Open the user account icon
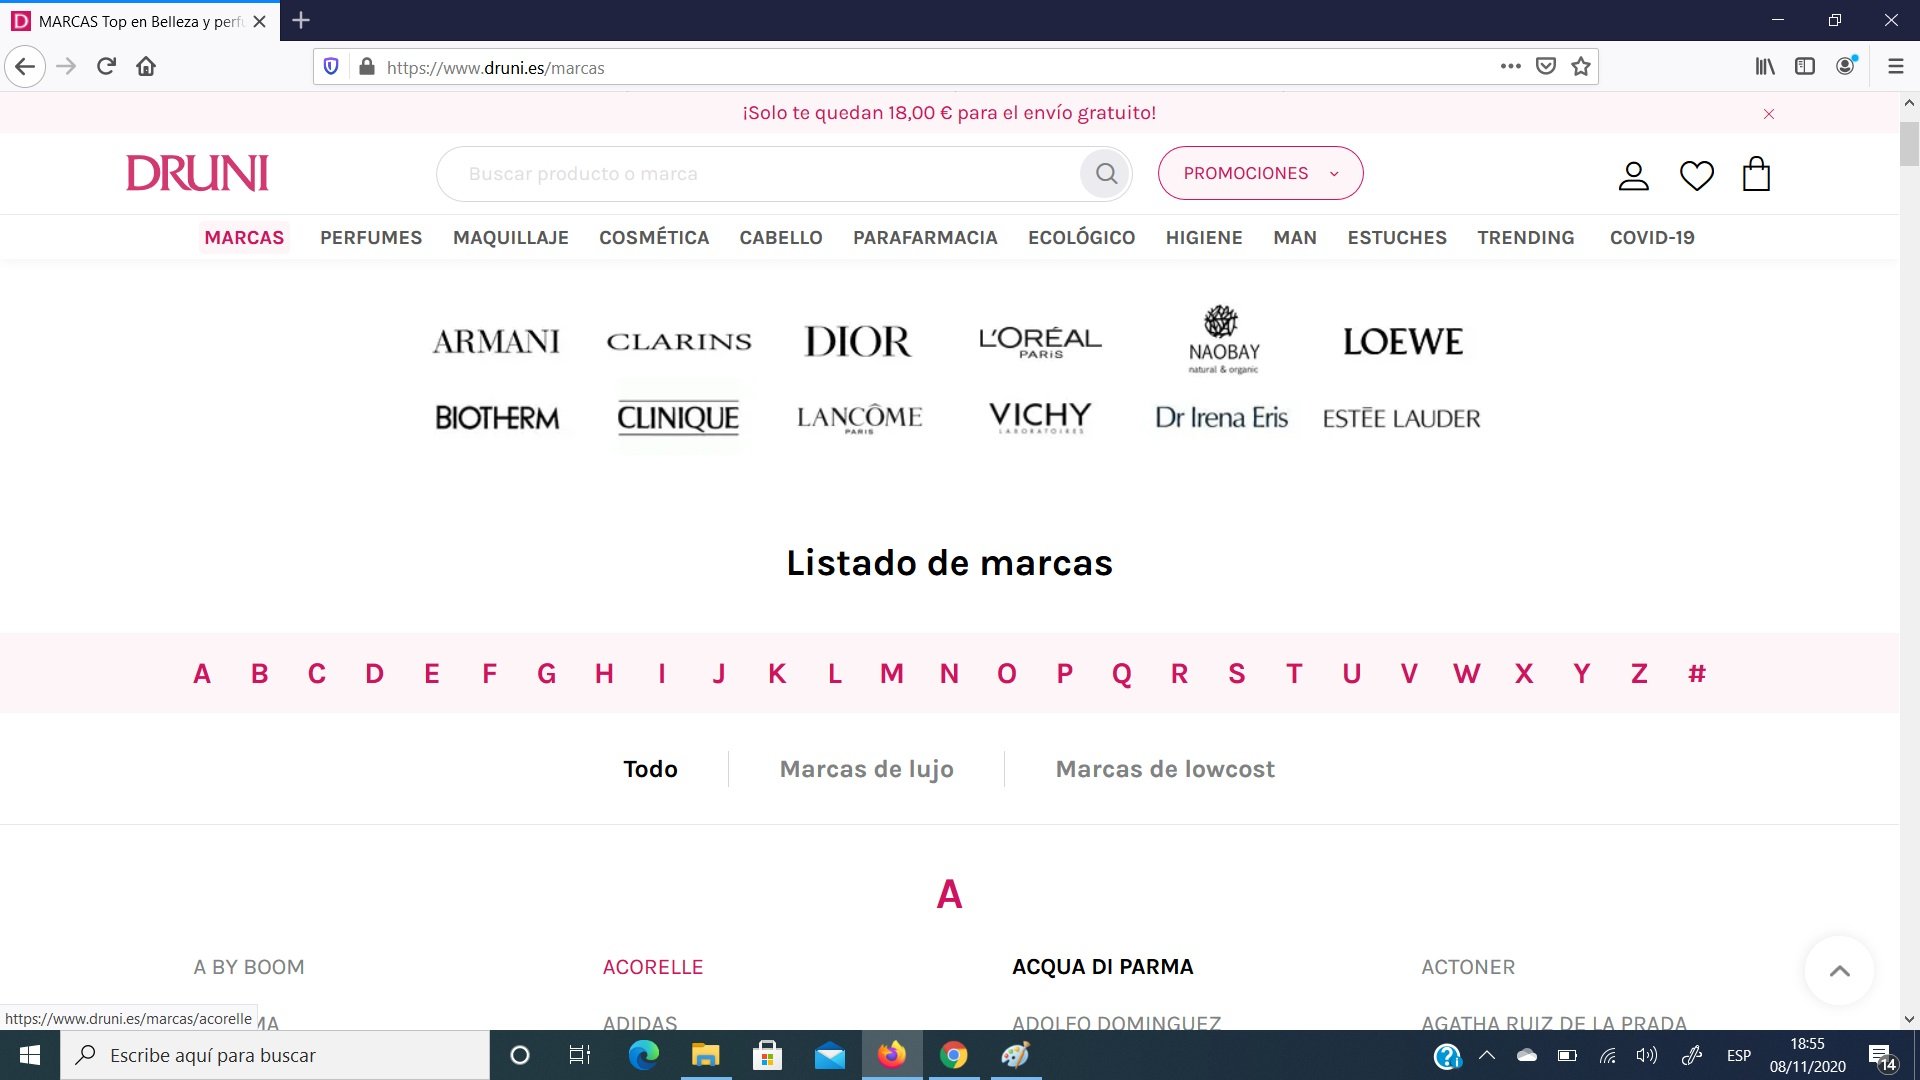1920x1080 pixels. pos(1633,175)
